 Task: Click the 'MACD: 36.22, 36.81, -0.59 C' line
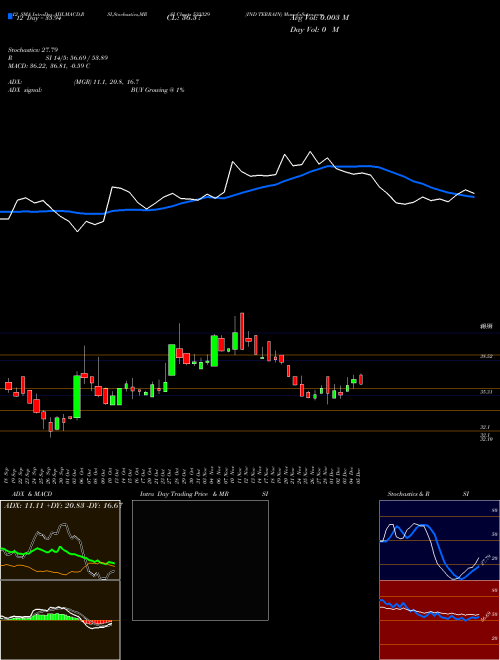[49, 66]
